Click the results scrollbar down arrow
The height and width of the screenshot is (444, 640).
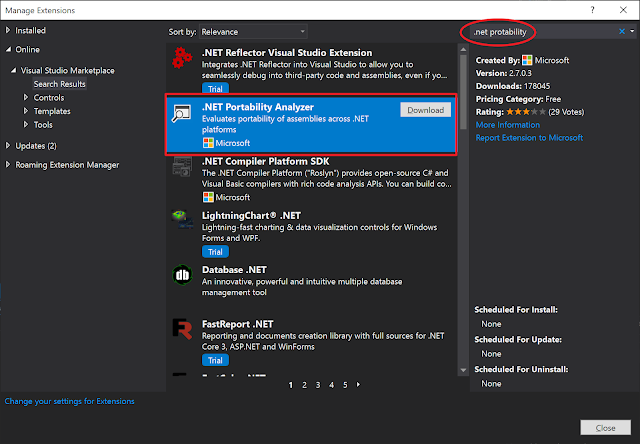tap(463, 370)
